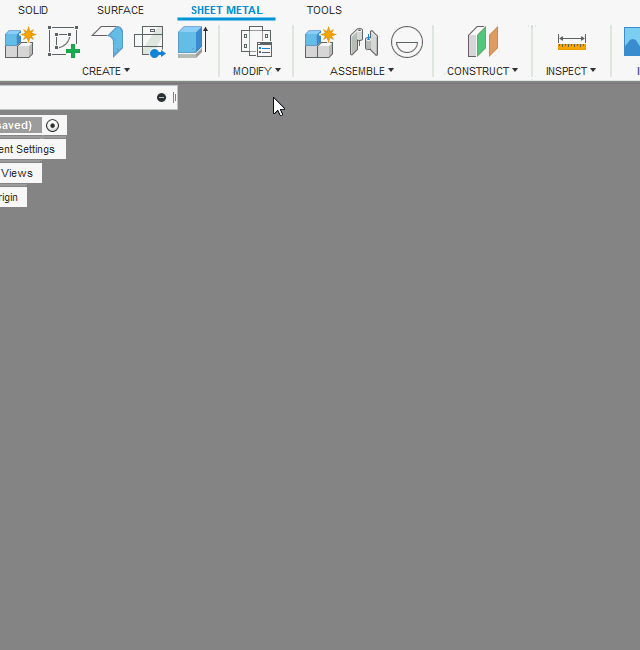This screenshot has height=650, width=640.
Task: Open the CONSTRUCT dropdown menu
Action: click(x=483, y=71)
